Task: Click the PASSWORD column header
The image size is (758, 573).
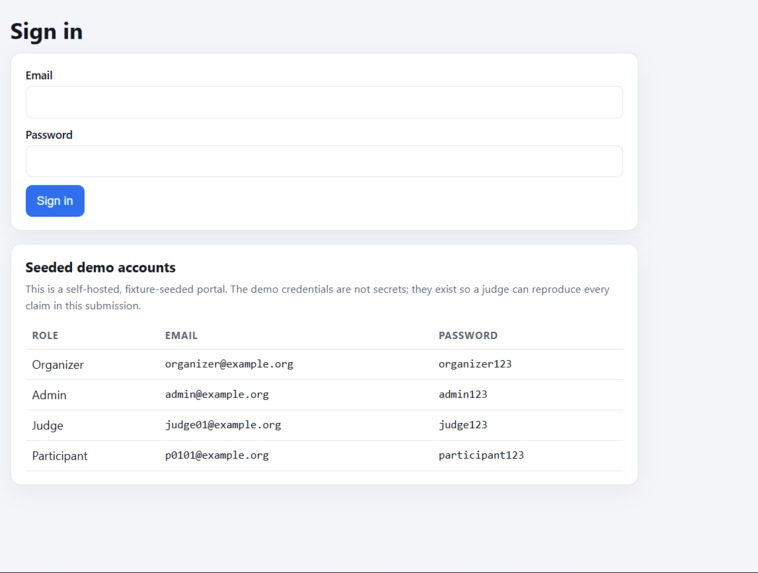Action: coord(468,336)
